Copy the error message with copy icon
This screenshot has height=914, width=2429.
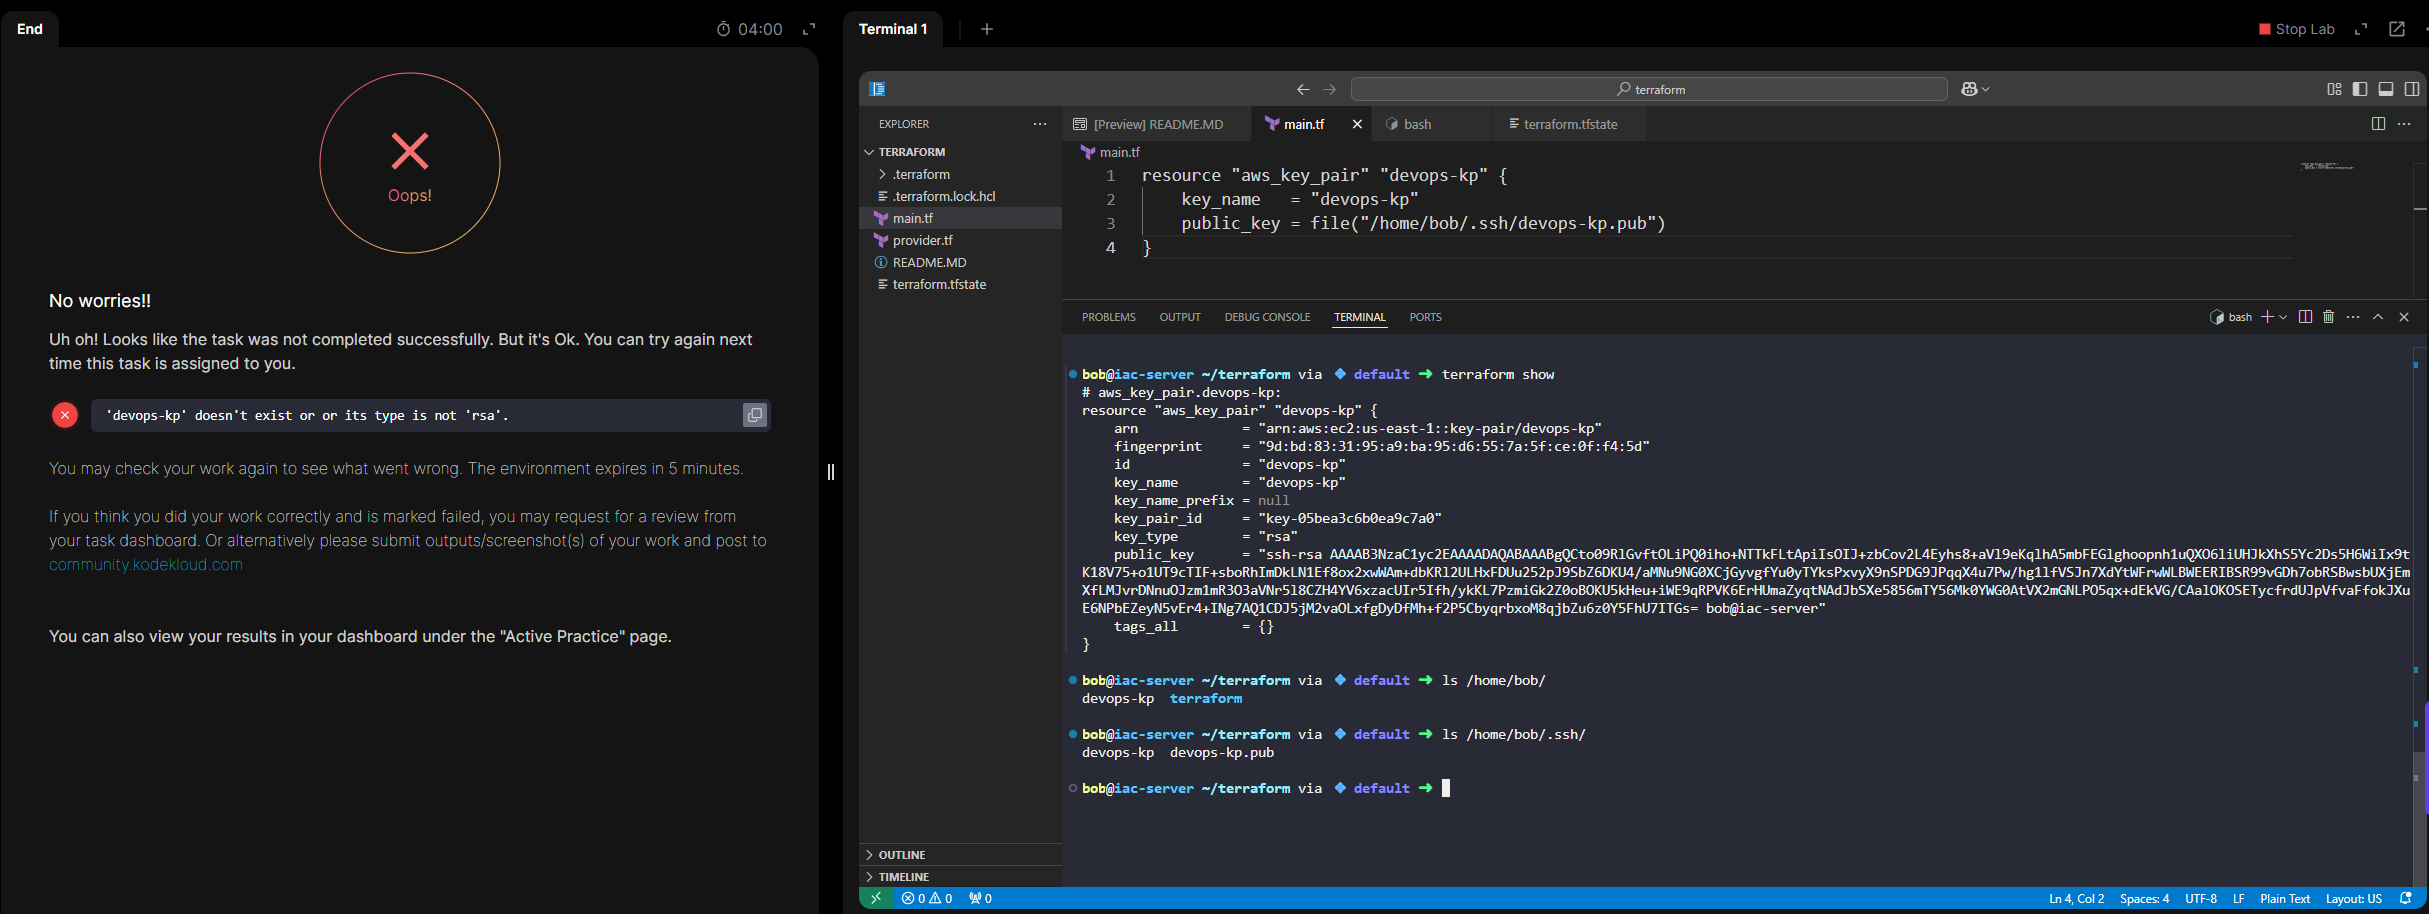click(754, 415)
